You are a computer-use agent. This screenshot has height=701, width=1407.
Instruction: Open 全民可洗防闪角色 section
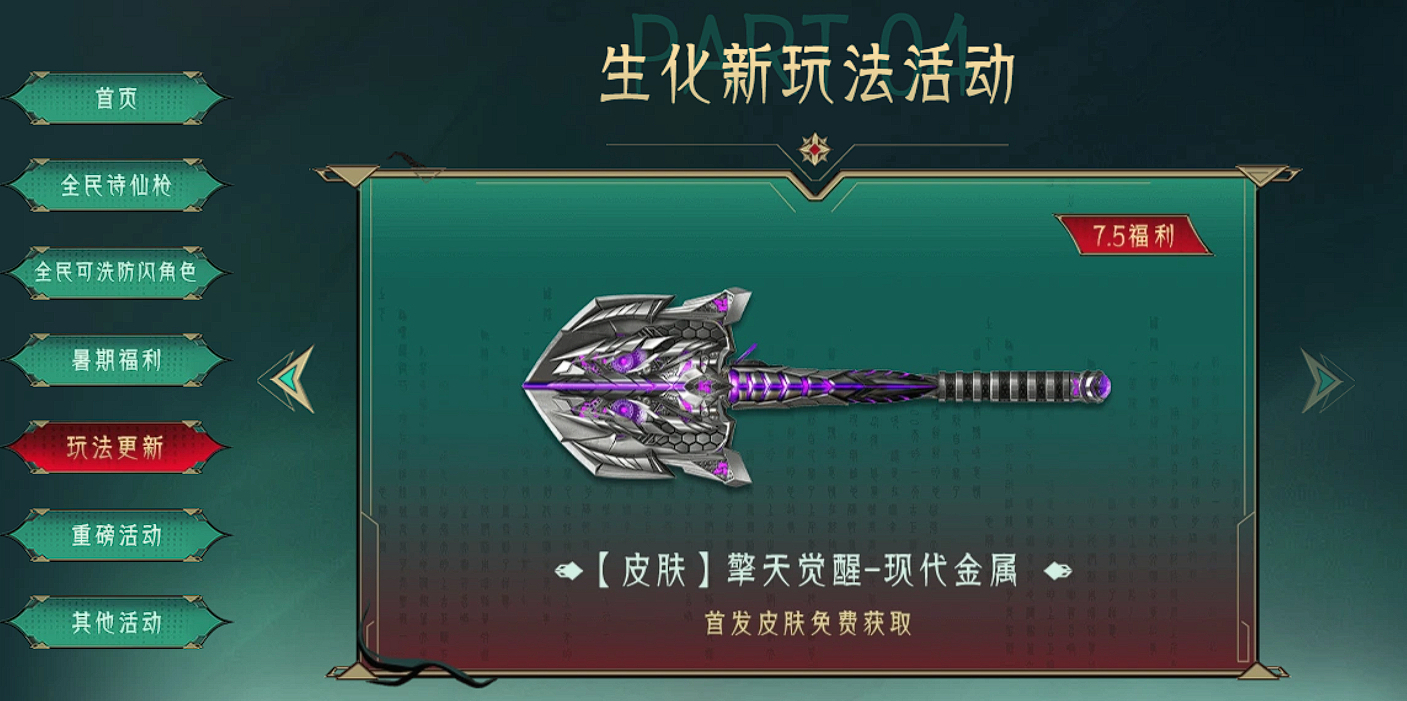point(116,272)
